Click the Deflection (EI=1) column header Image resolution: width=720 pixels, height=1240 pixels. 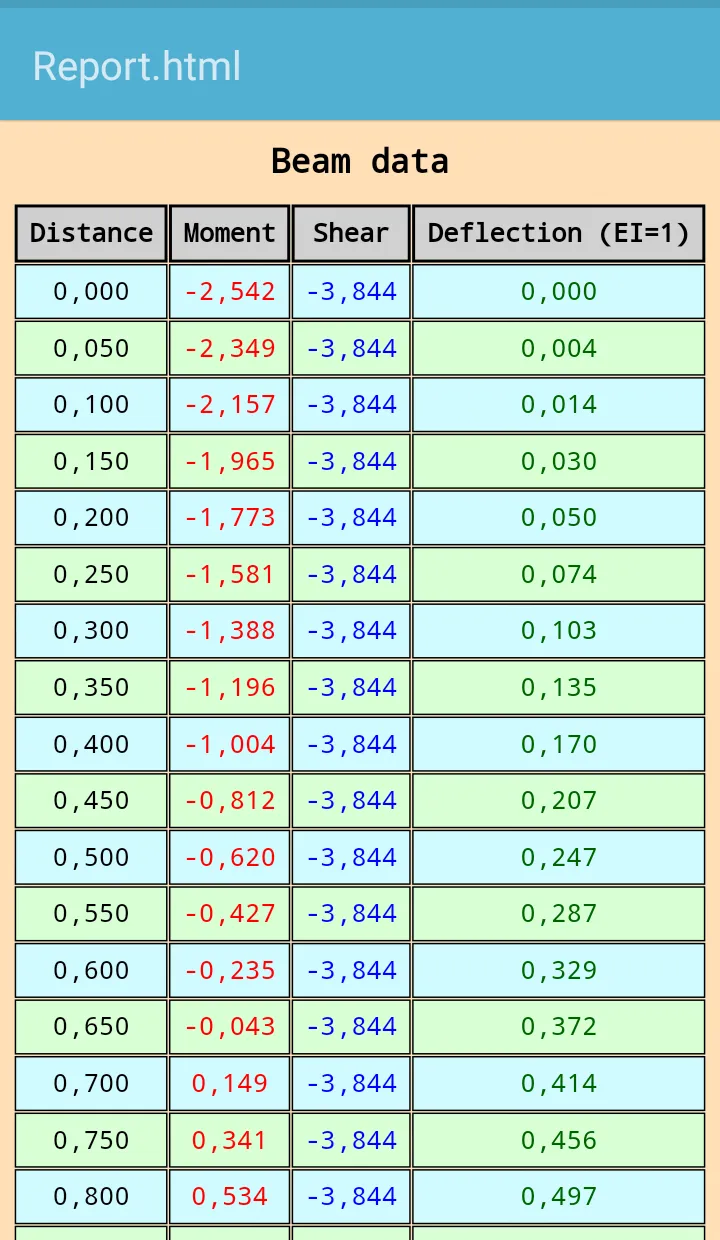(x=559, y=233)
